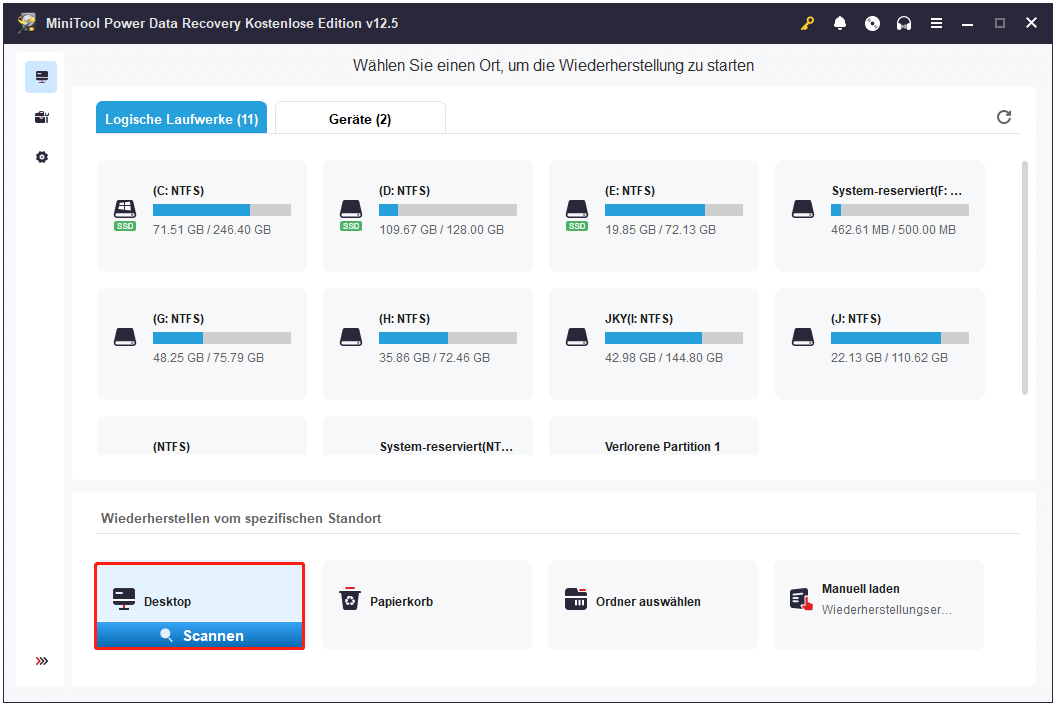The image size is (1057, 706).
Task: Select the System-reserviert(NT... partition card
Action: pyautogui.click(x=427, y=436)
